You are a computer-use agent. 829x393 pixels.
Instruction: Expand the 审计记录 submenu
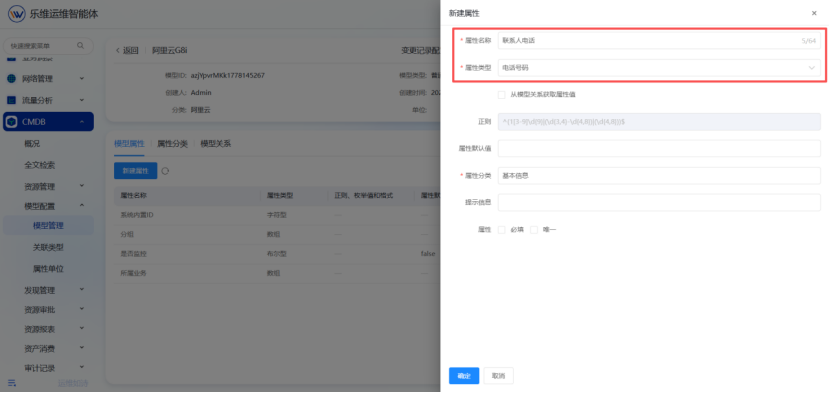82,367
